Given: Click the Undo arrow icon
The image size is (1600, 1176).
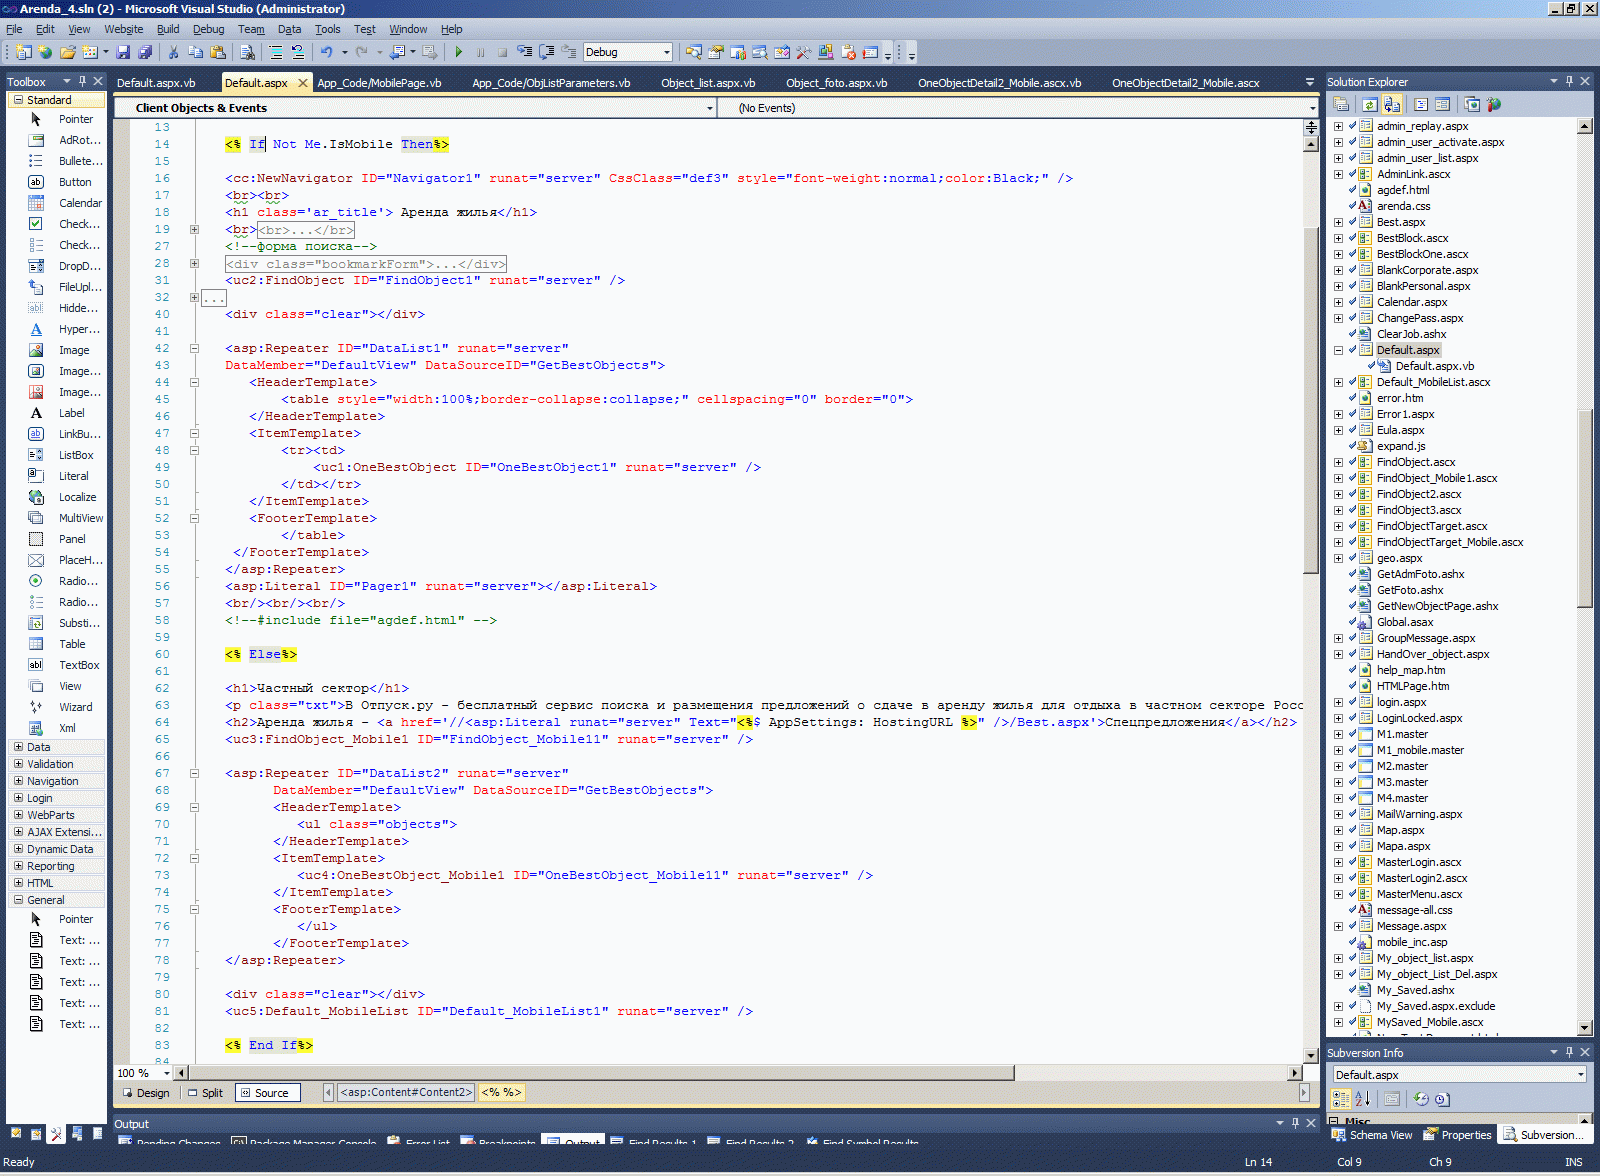Looking at the screenshot, I should (x=326, y=52).
